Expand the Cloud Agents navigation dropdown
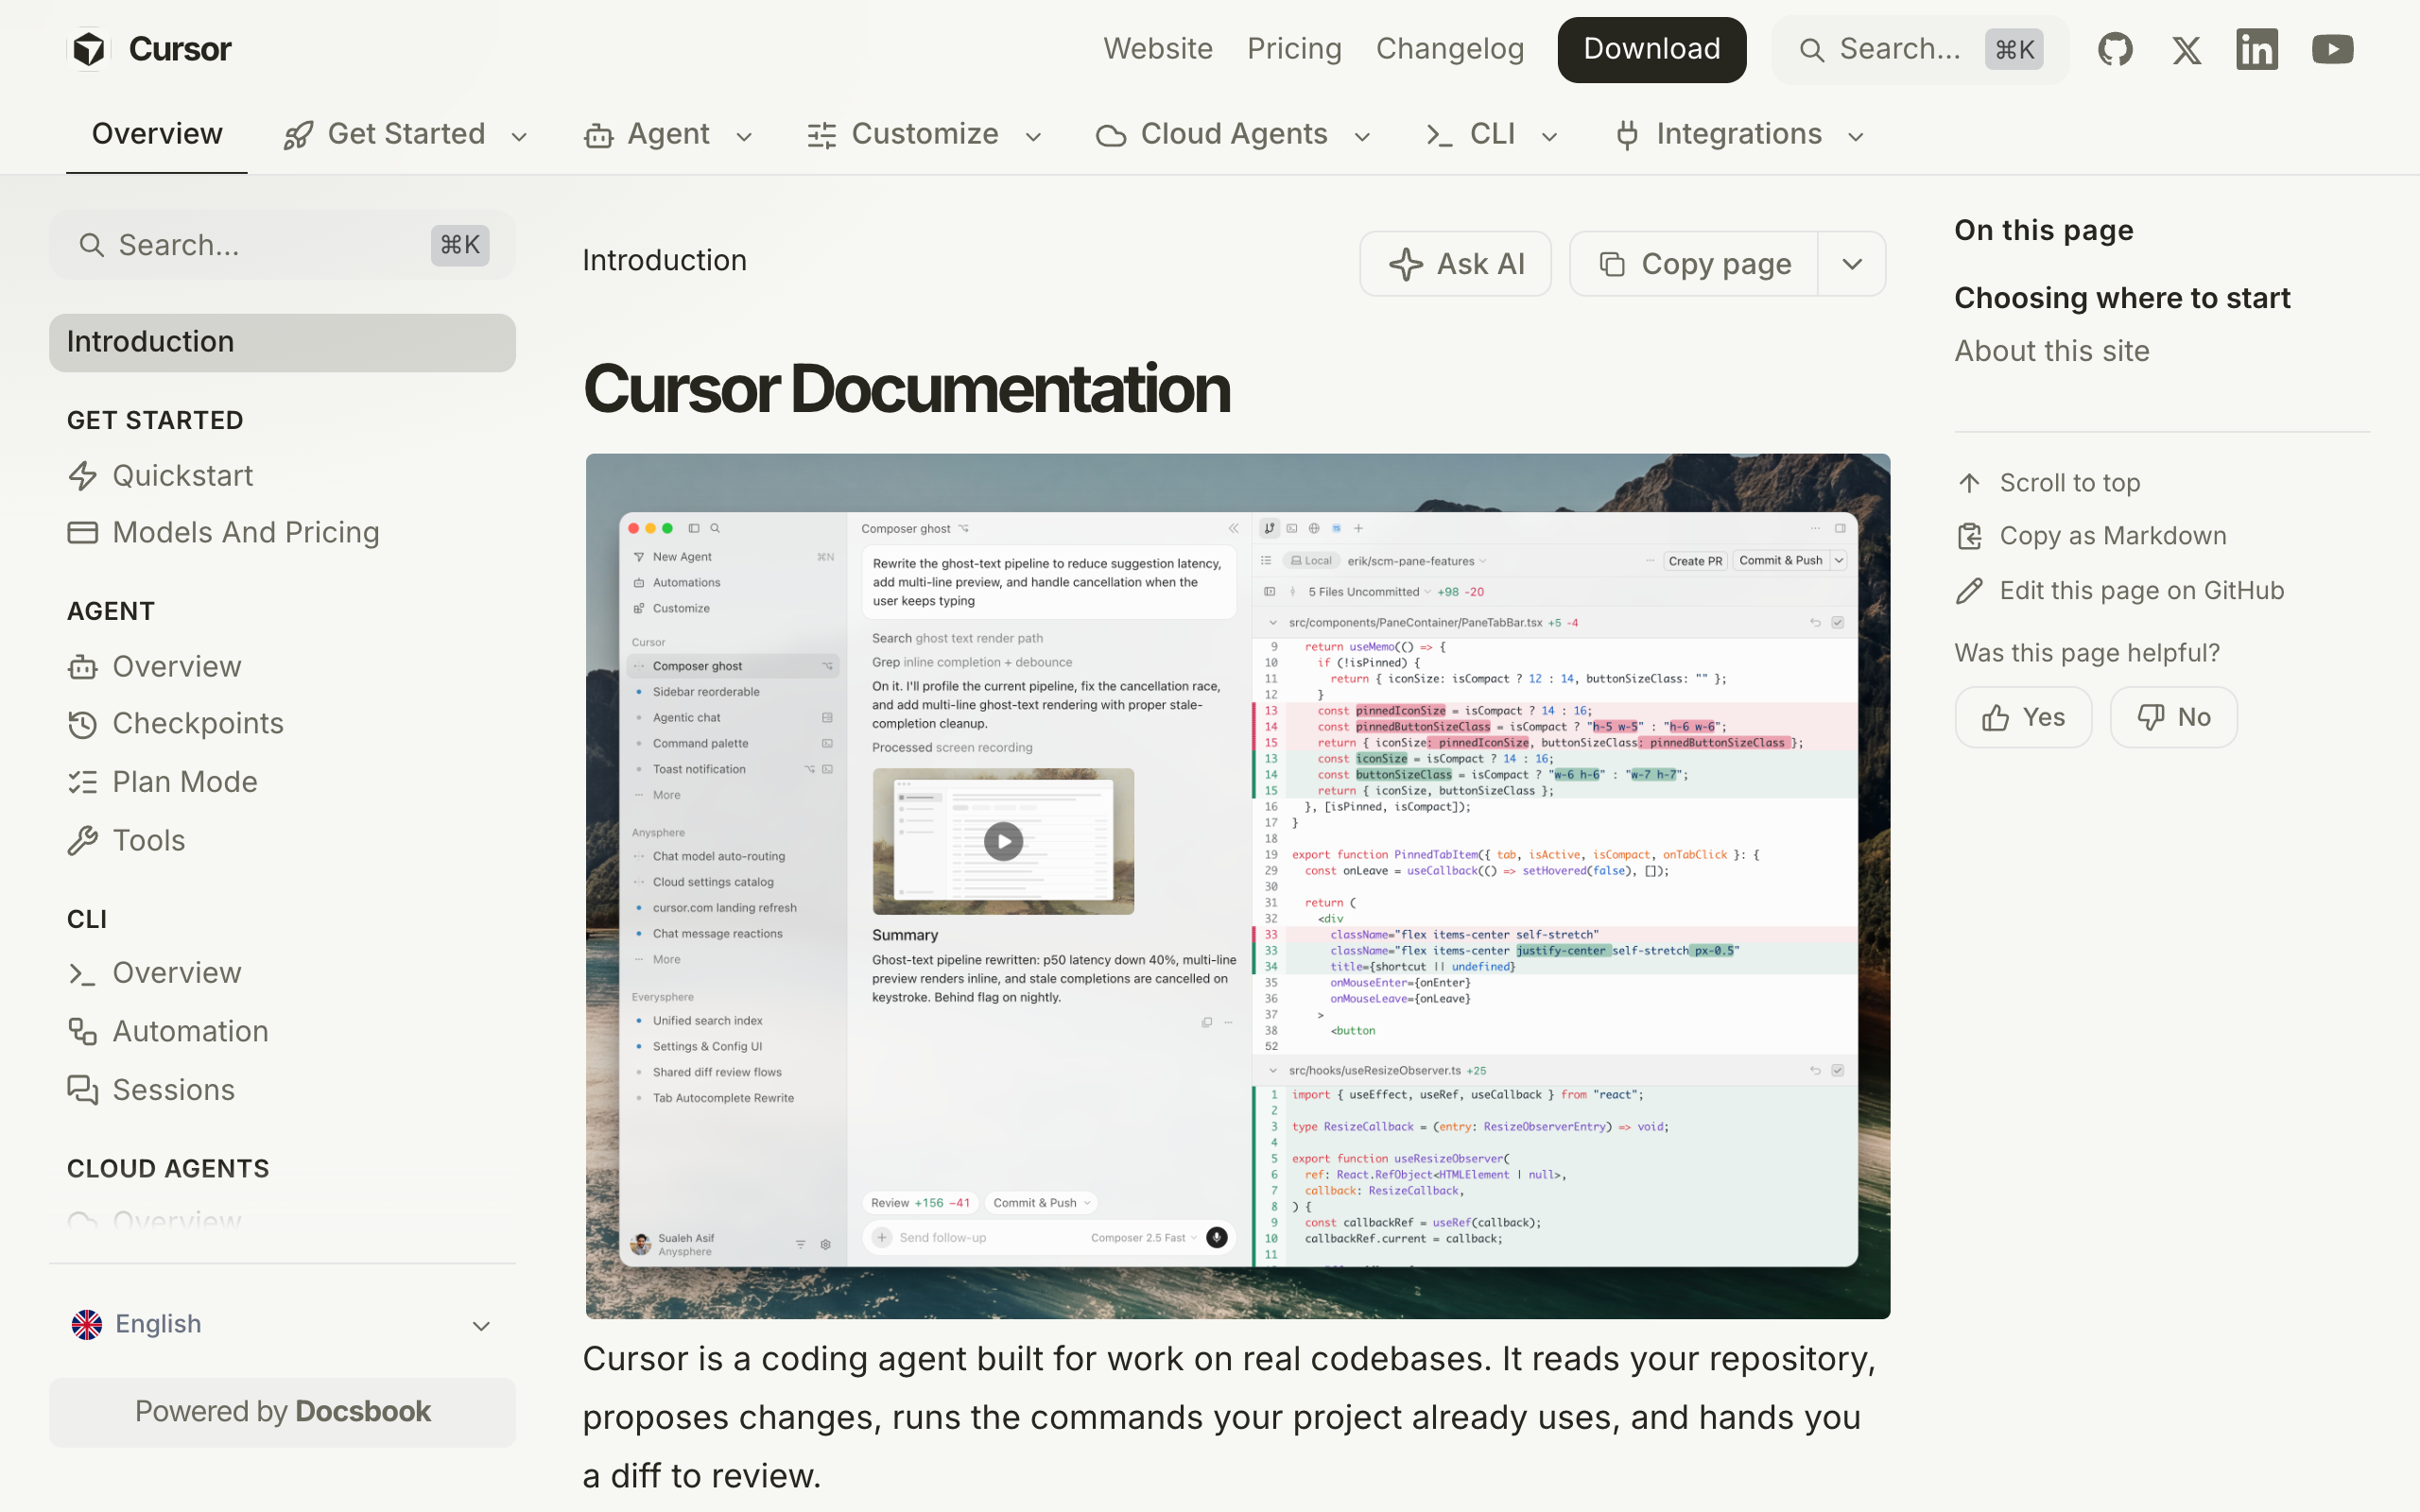This screenshot has width=2420, height=1512. (x=1362, y=136)
